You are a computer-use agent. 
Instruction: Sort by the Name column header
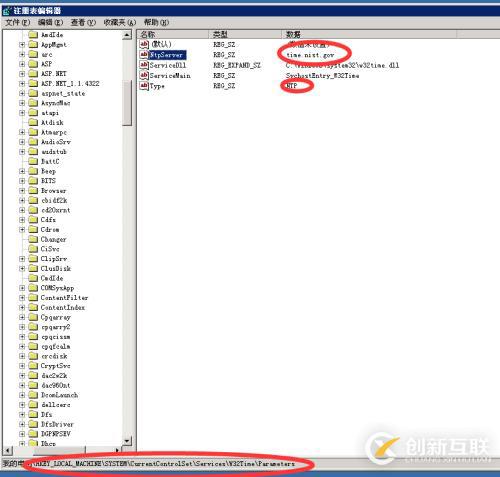(x=173, y=34)
